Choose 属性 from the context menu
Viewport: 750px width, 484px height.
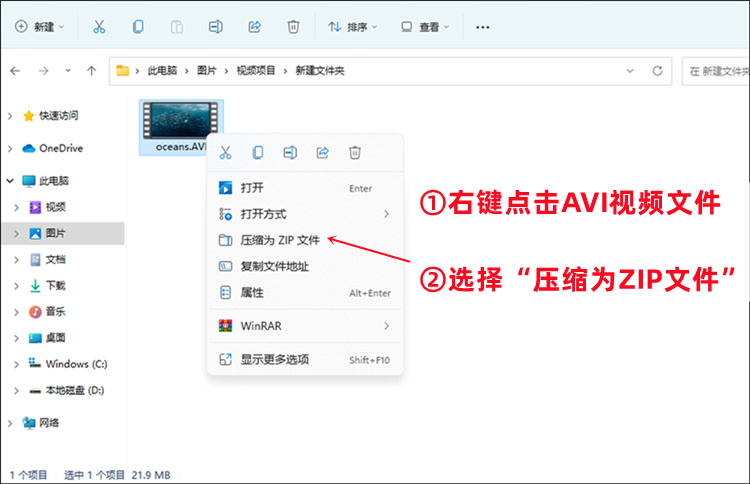click(252, 293)
